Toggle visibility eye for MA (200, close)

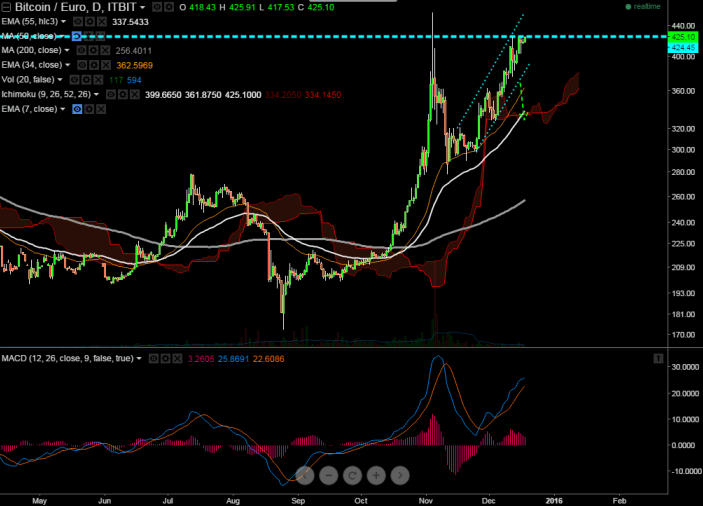pyautogui.click(x=81, y=51)
